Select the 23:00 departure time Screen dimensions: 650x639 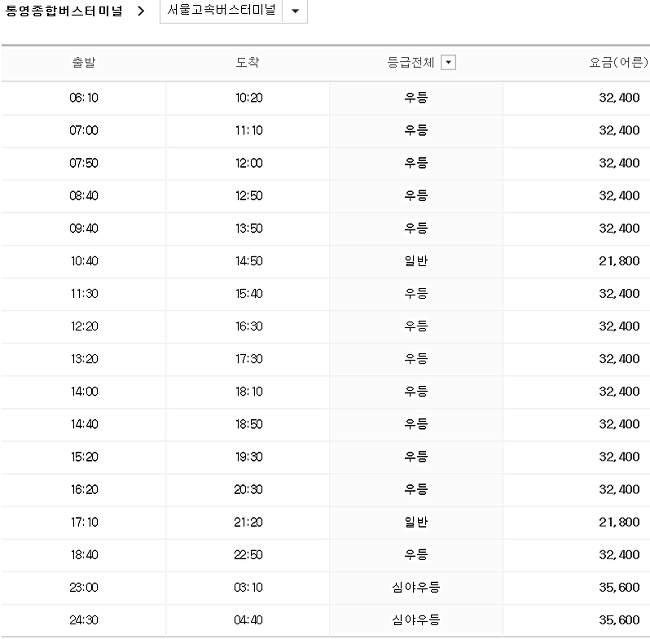tap(84, 588)
